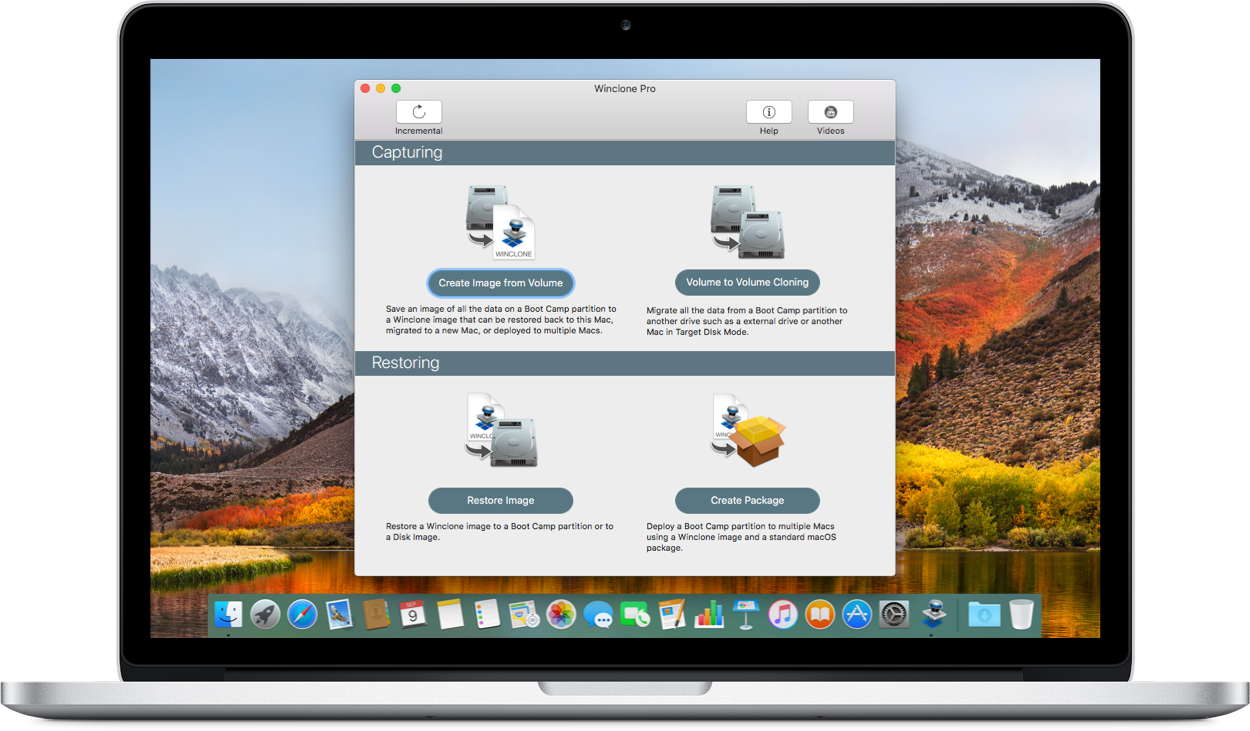Click the Create Package button
Screen dimensions: 1250x731
tap(748, 500)
